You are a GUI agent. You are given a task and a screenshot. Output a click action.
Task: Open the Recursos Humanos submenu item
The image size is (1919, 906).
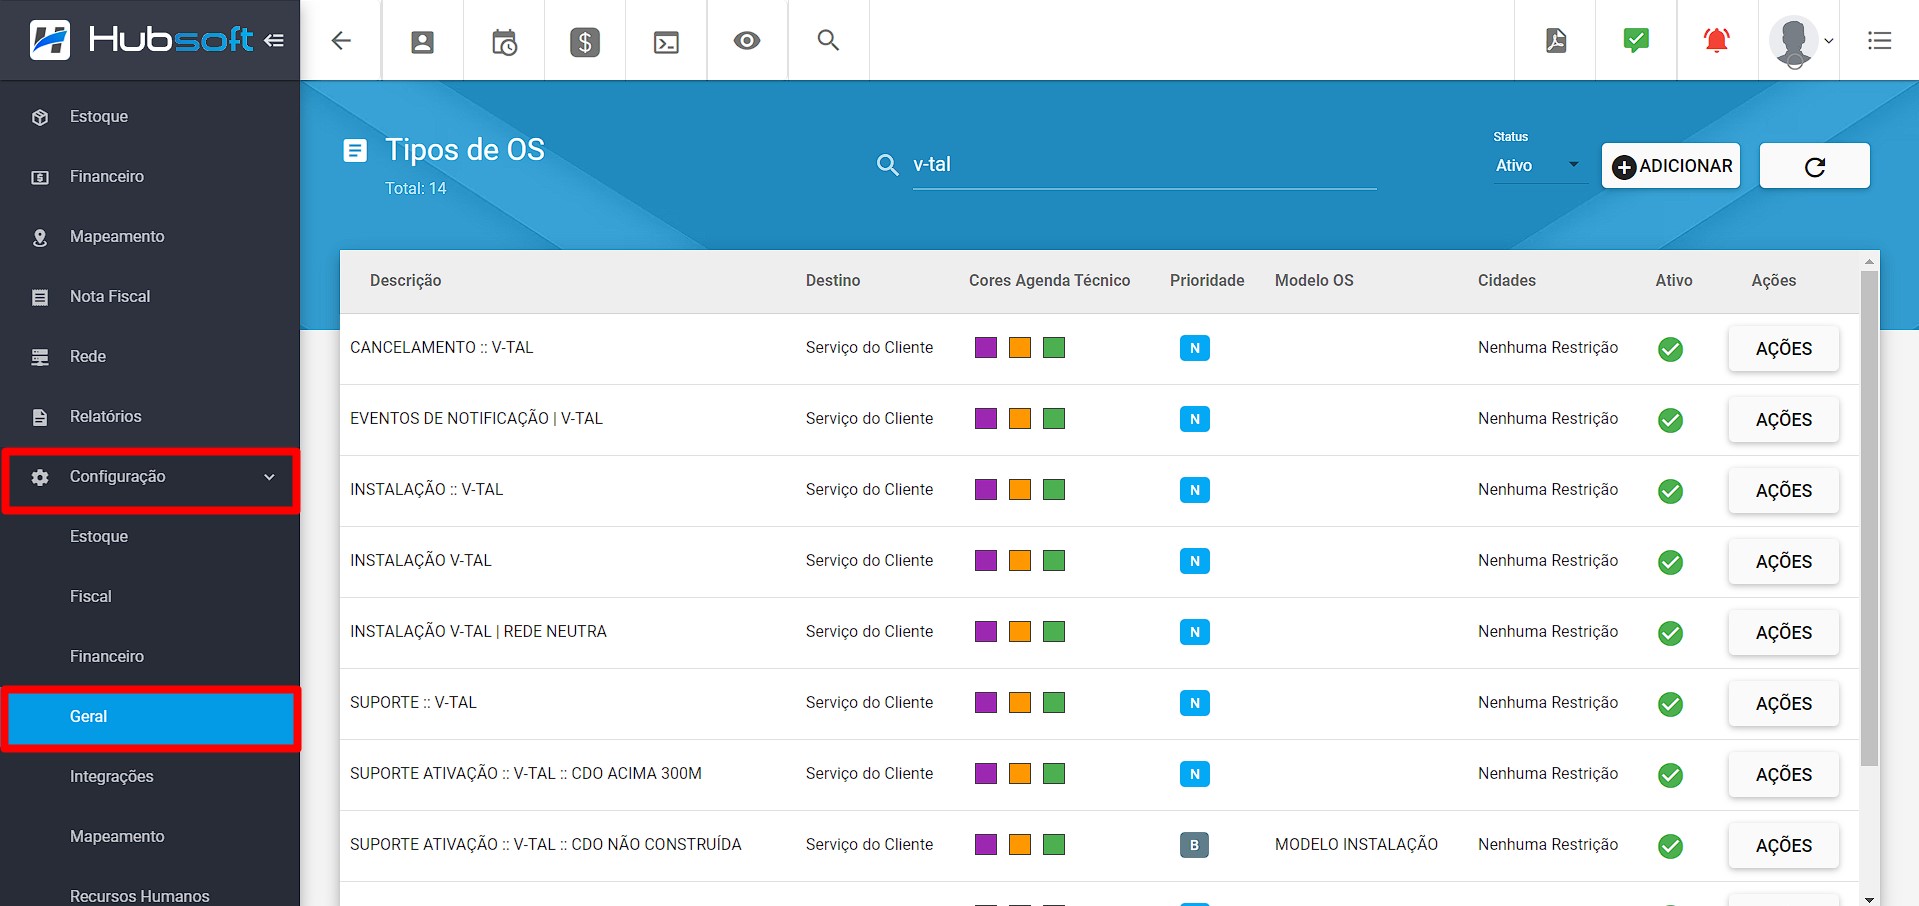pos(140,896)
